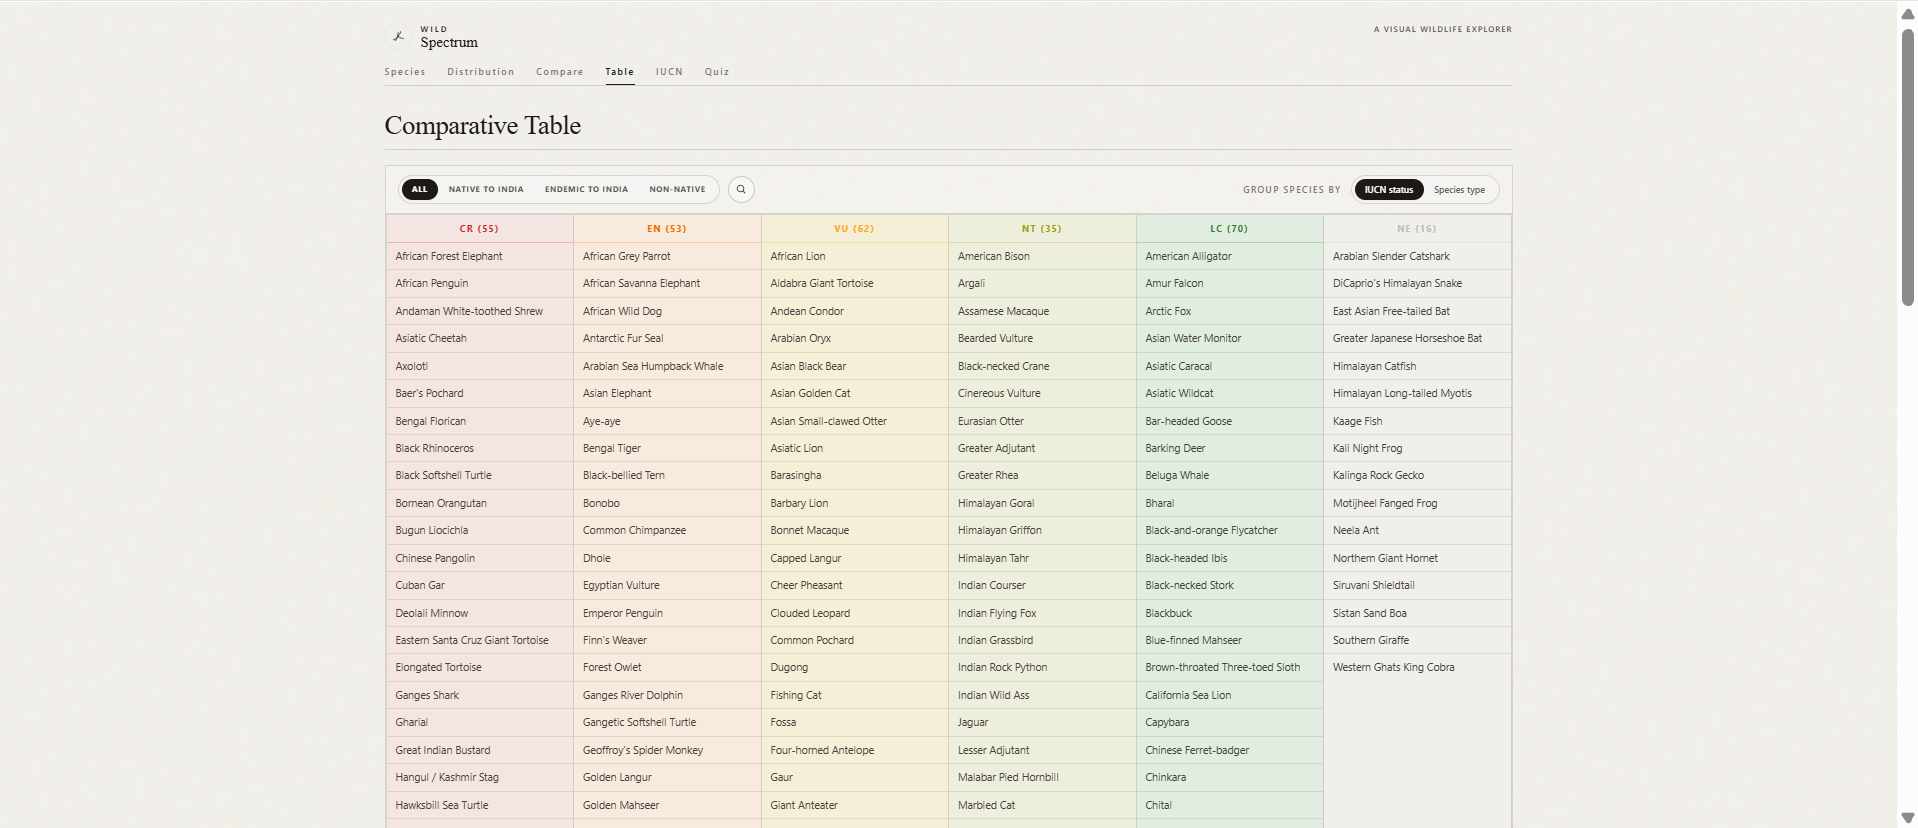Filter by Non-native species
1918x828 pixels.
pos(677,189)
